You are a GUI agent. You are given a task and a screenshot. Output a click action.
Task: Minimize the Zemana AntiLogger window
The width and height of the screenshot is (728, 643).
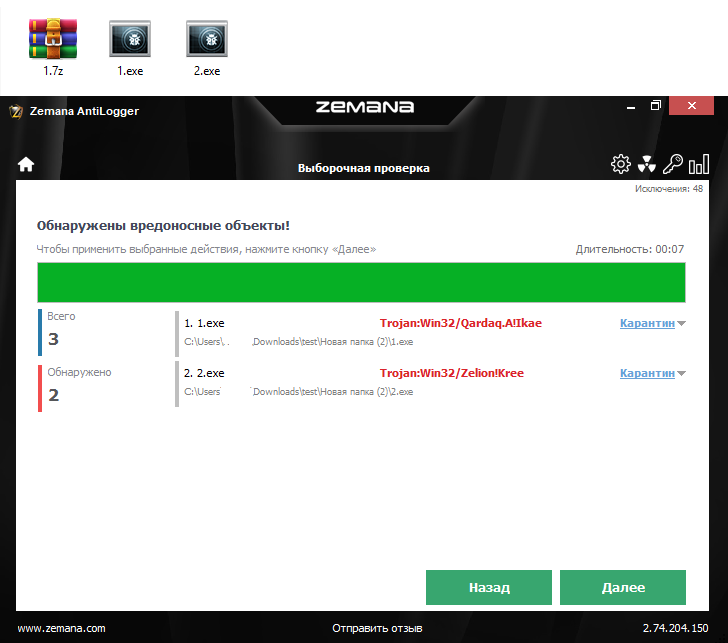[630, 107]
